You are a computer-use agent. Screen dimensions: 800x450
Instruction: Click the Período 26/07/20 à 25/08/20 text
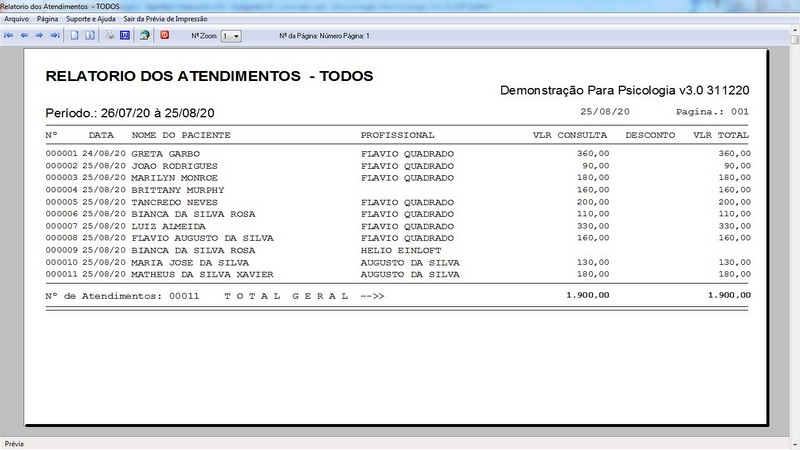click(x=130, y=113)
